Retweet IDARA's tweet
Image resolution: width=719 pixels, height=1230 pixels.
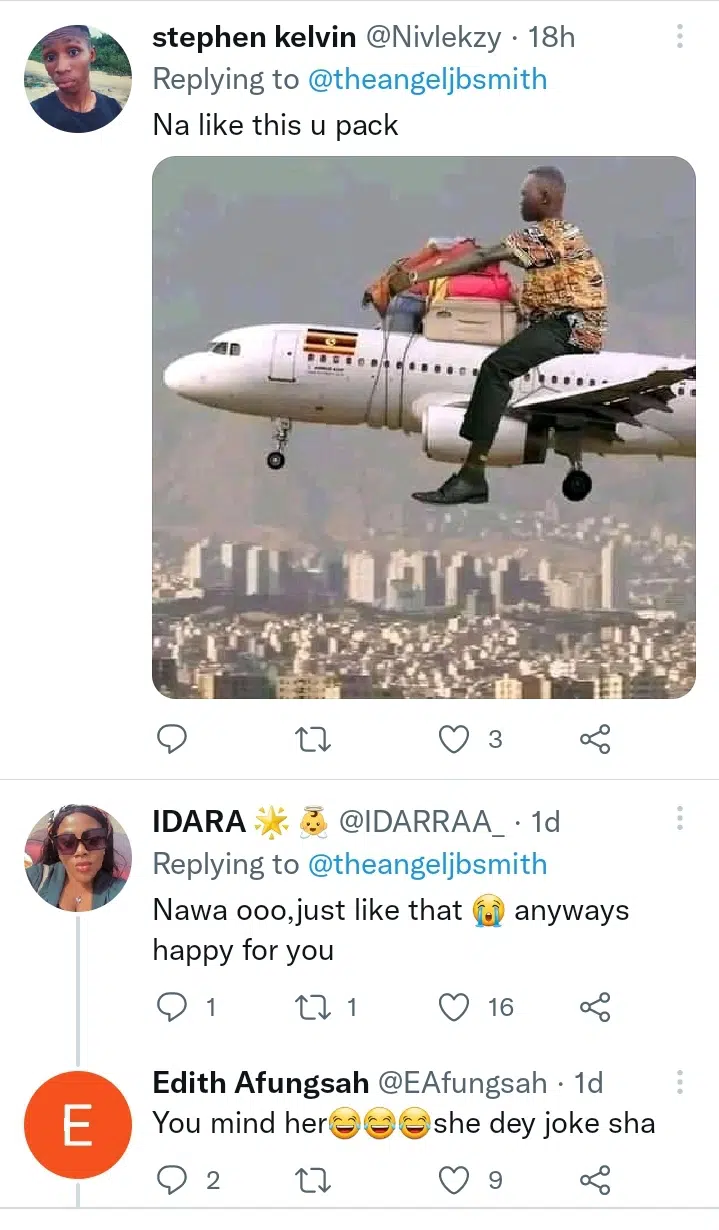(x=314, y=1007)
